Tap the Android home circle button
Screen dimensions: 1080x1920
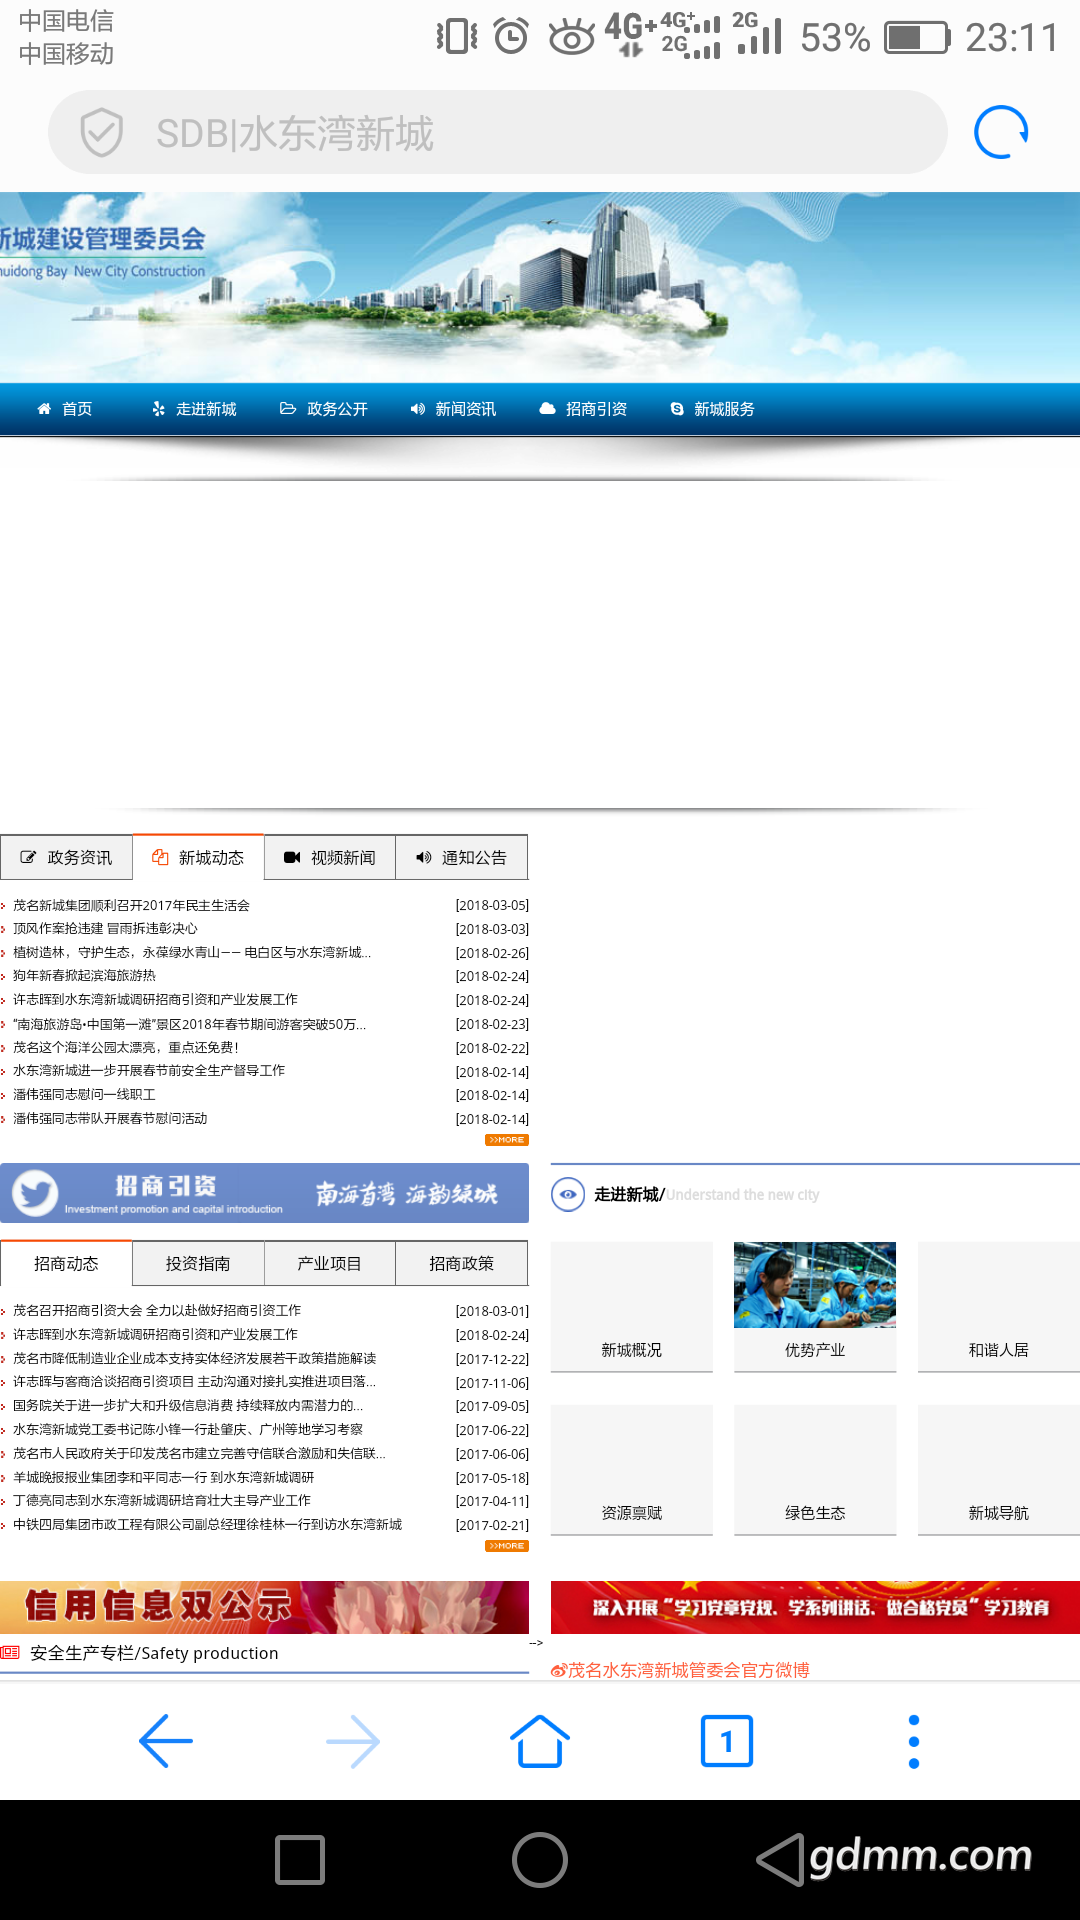pos(540,1860)
